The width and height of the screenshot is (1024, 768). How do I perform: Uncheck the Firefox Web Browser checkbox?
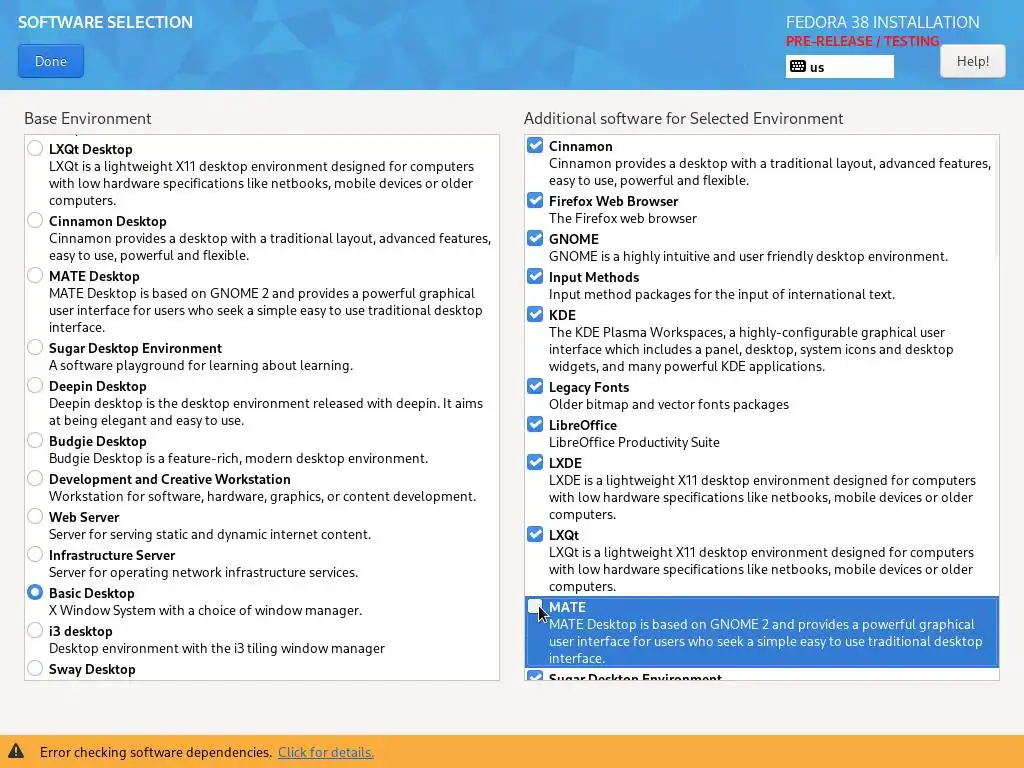tap(535, 200)
